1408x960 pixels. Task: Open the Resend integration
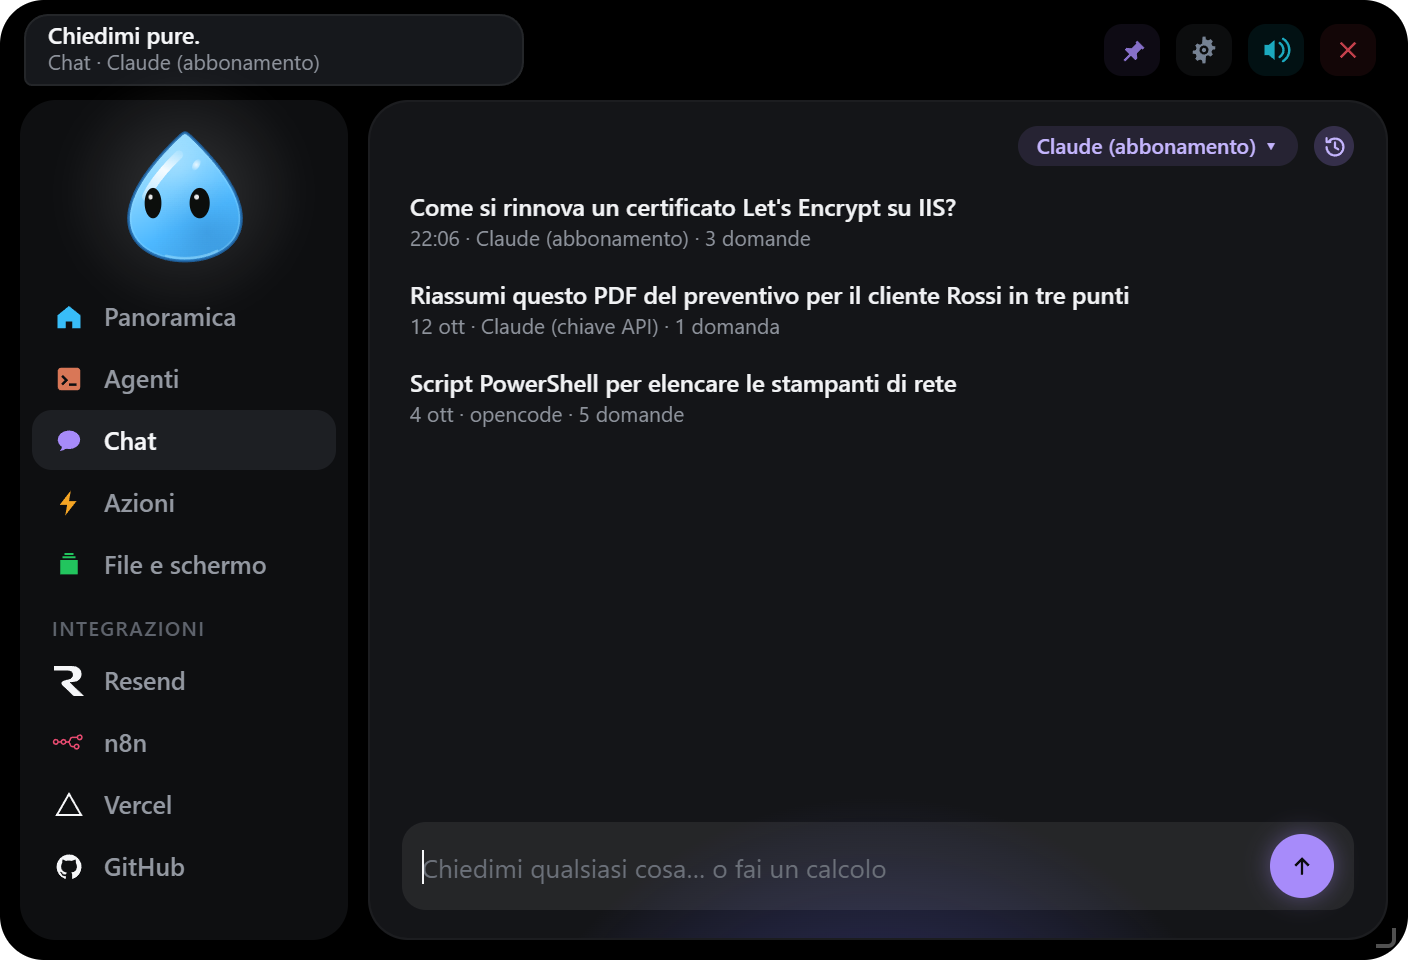(184, 681)
